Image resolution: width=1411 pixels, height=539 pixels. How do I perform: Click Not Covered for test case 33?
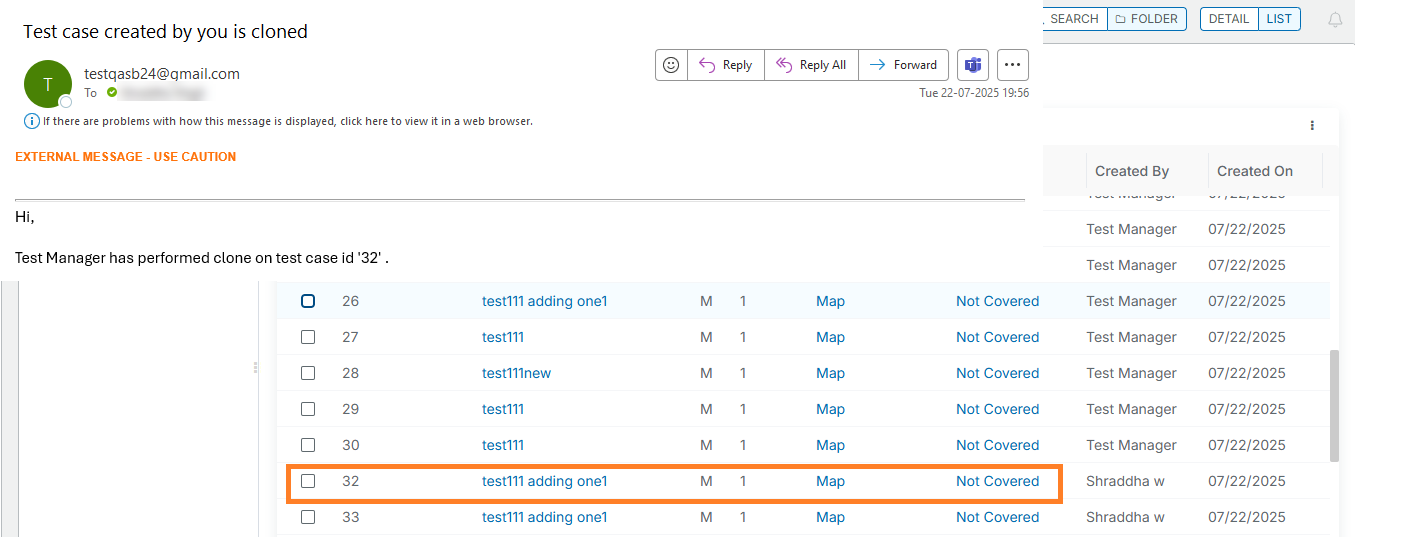(x=997, y=517)
